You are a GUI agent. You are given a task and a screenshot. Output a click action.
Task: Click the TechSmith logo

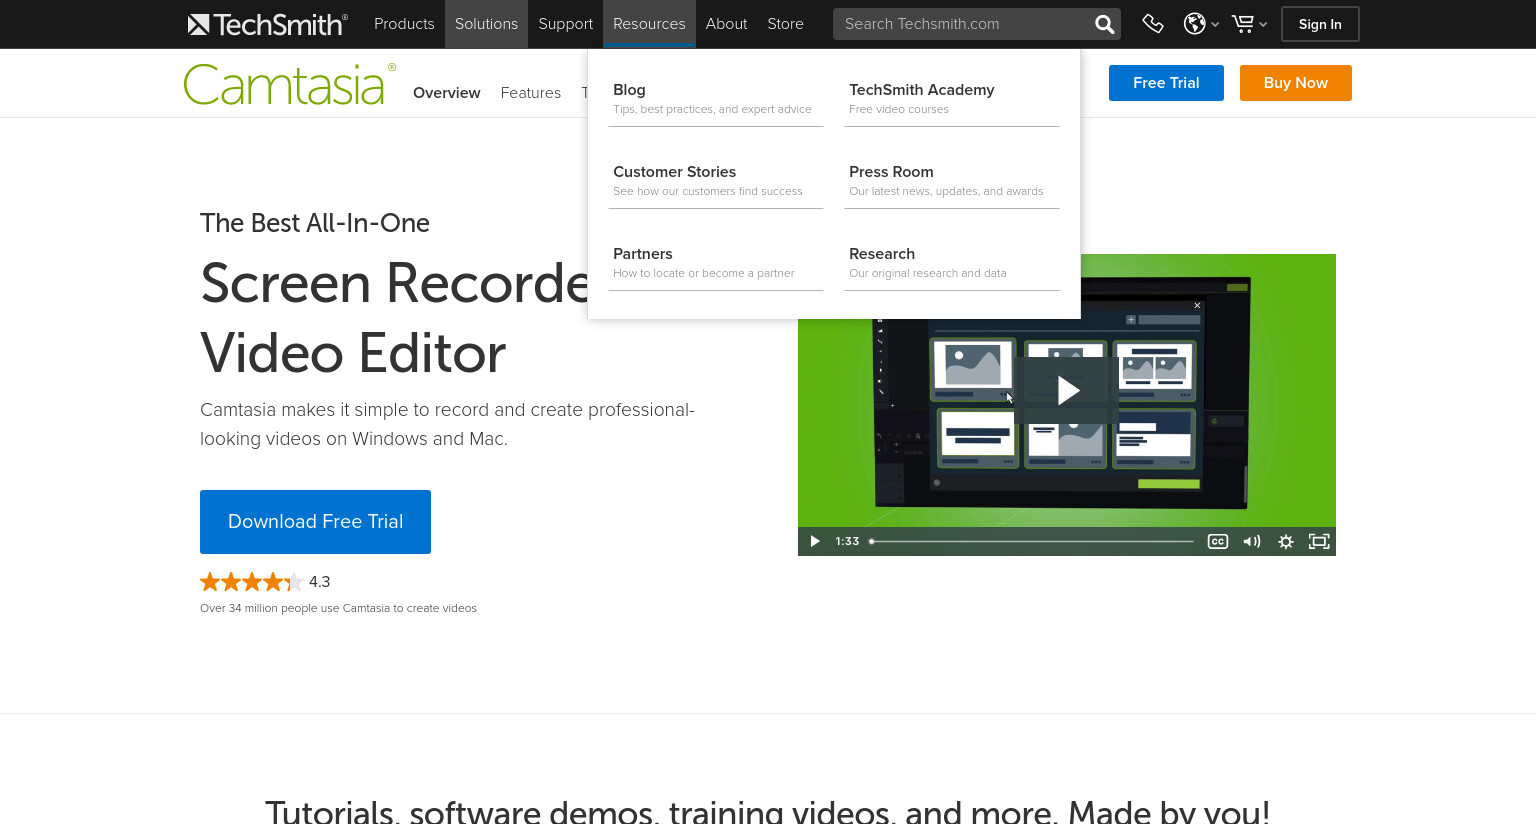point(268,24)
